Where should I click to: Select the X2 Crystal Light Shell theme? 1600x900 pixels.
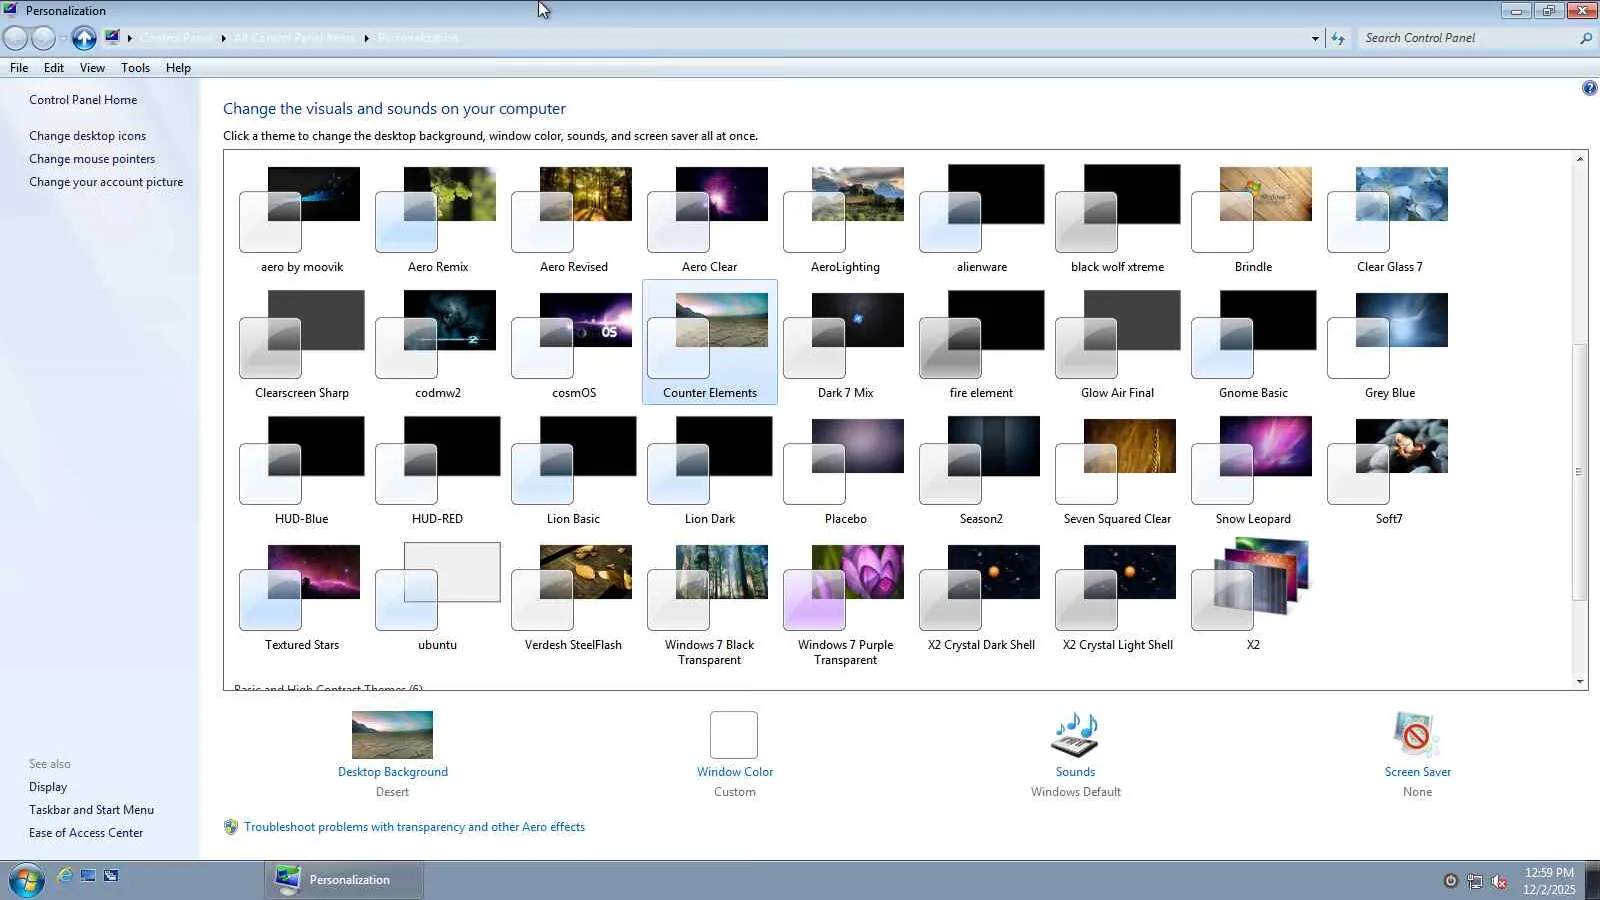point(1118,597)
